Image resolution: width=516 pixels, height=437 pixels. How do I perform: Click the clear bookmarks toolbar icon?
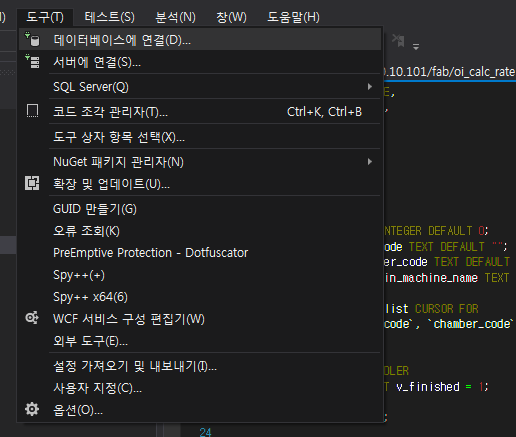tap(398, 41)
